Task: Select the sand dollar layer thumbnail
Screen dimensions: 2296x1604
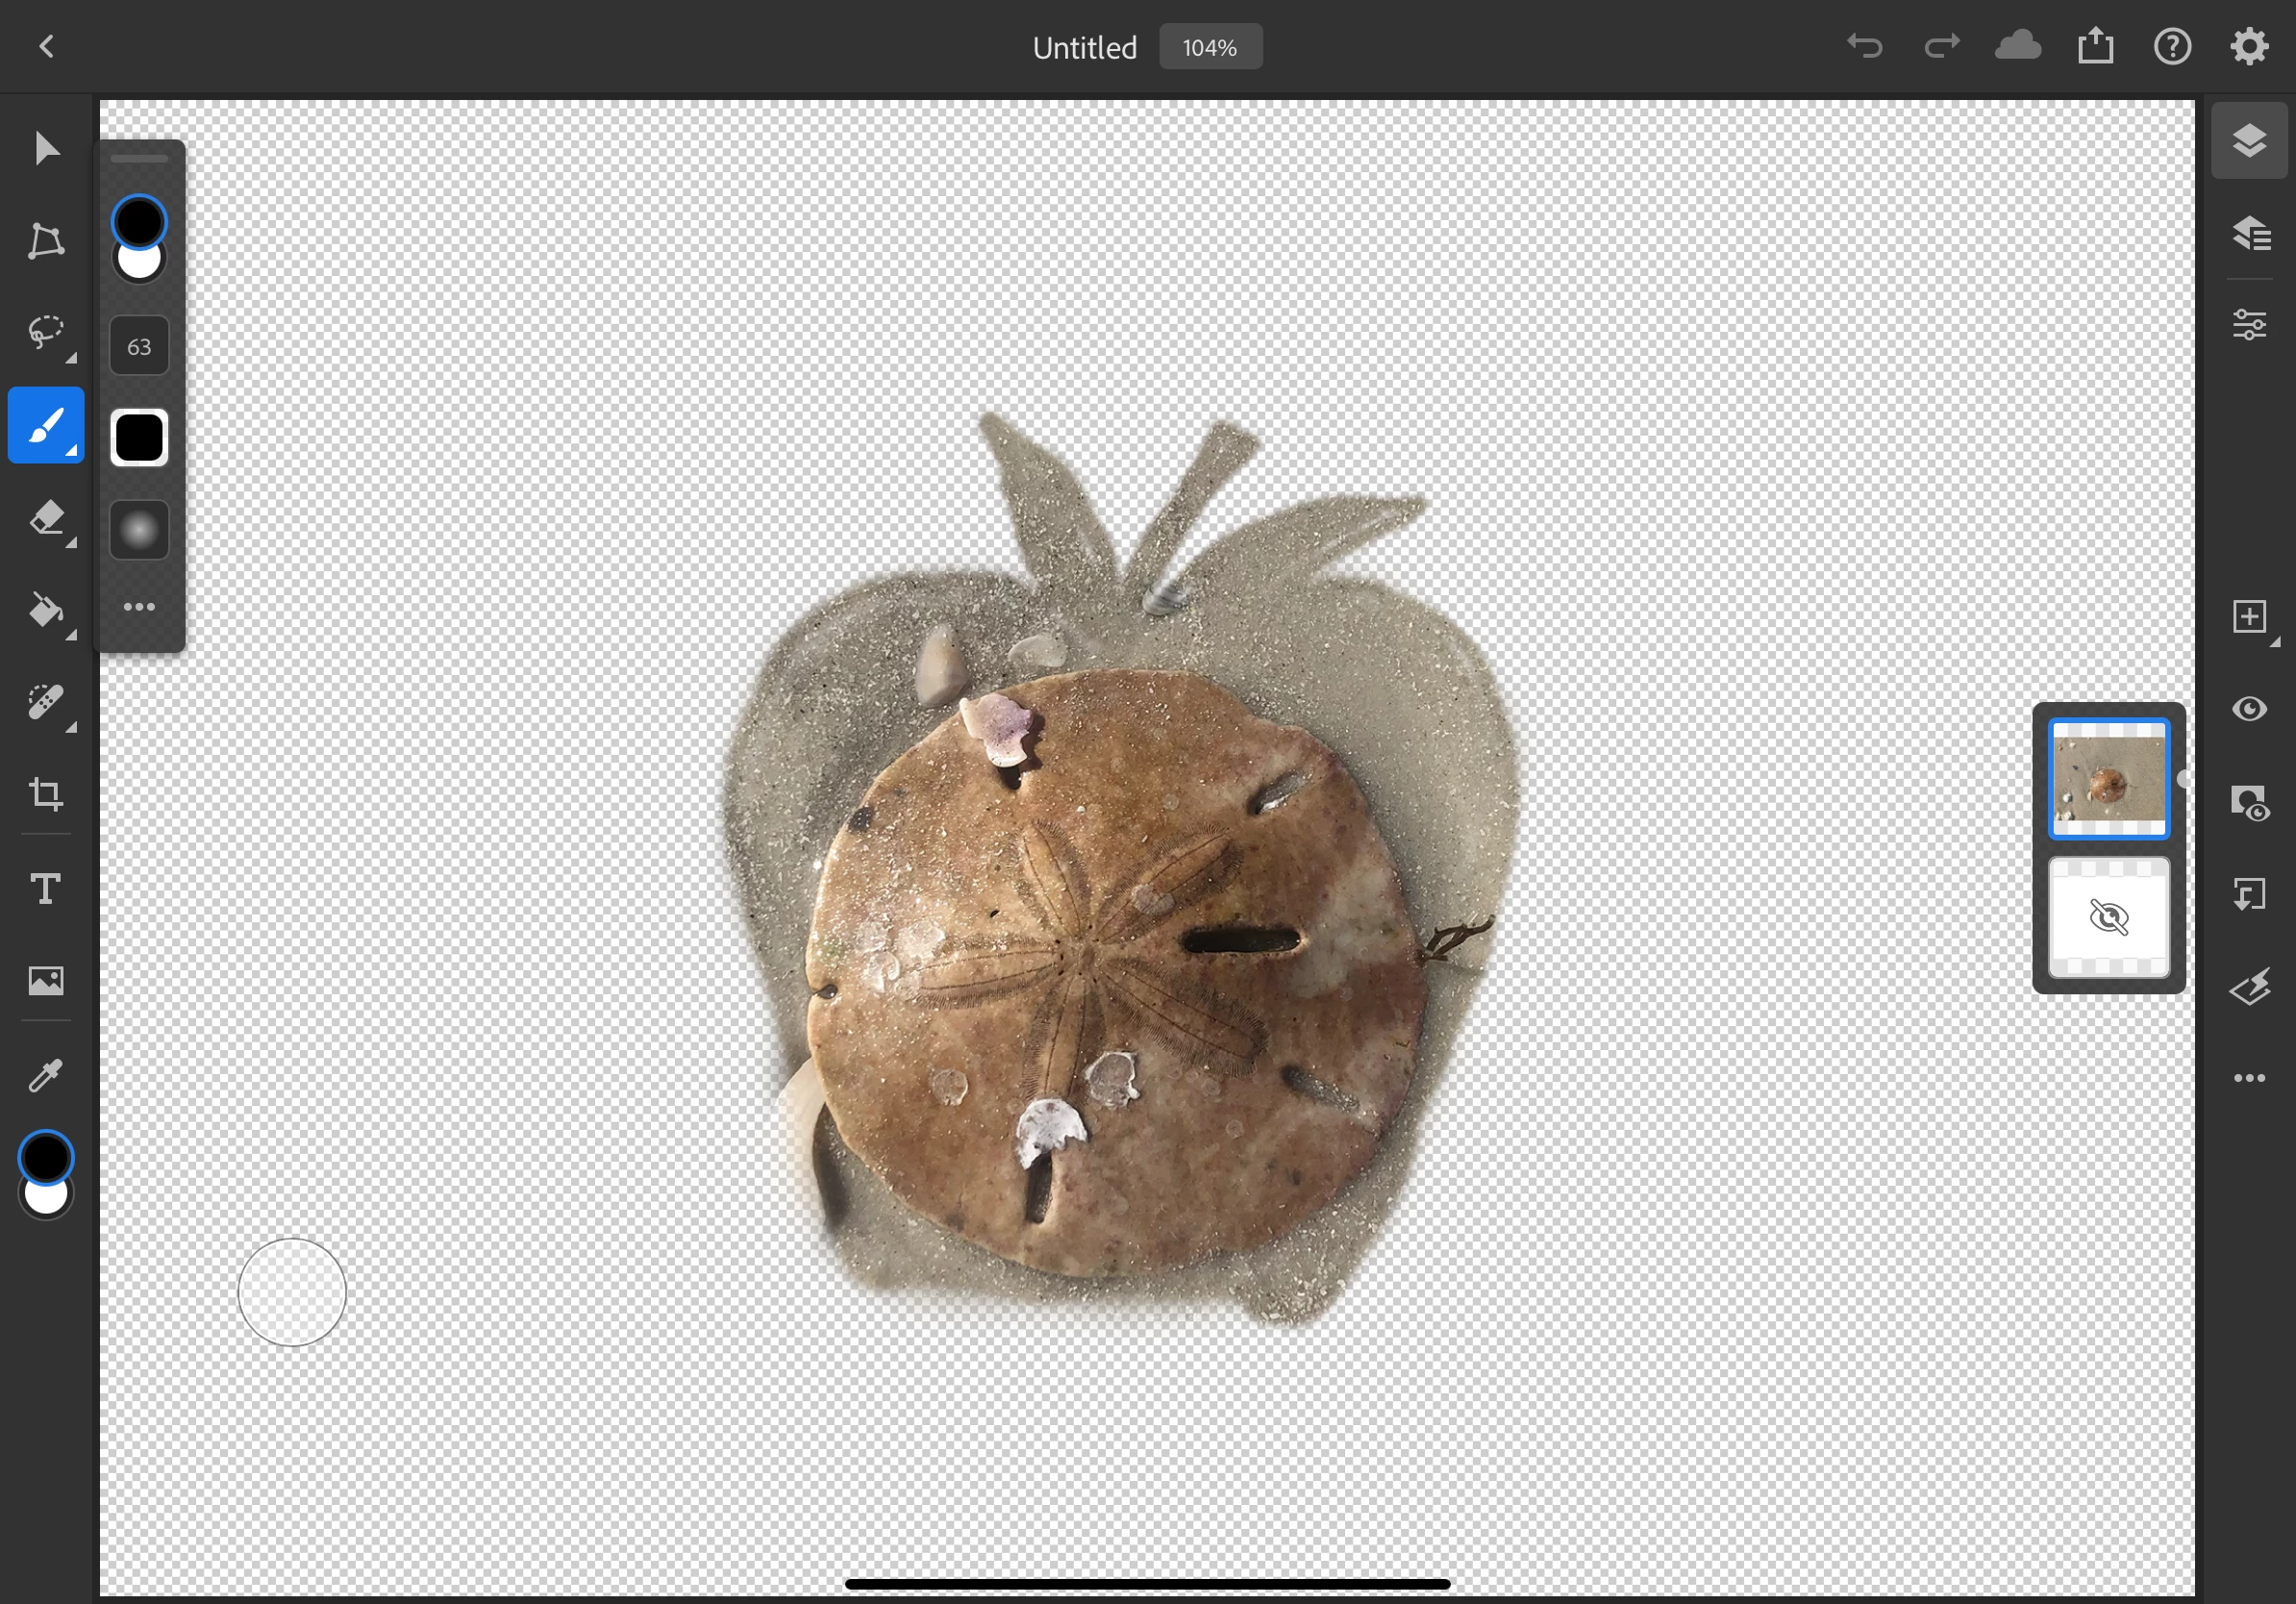Action: pos(2108,778)
